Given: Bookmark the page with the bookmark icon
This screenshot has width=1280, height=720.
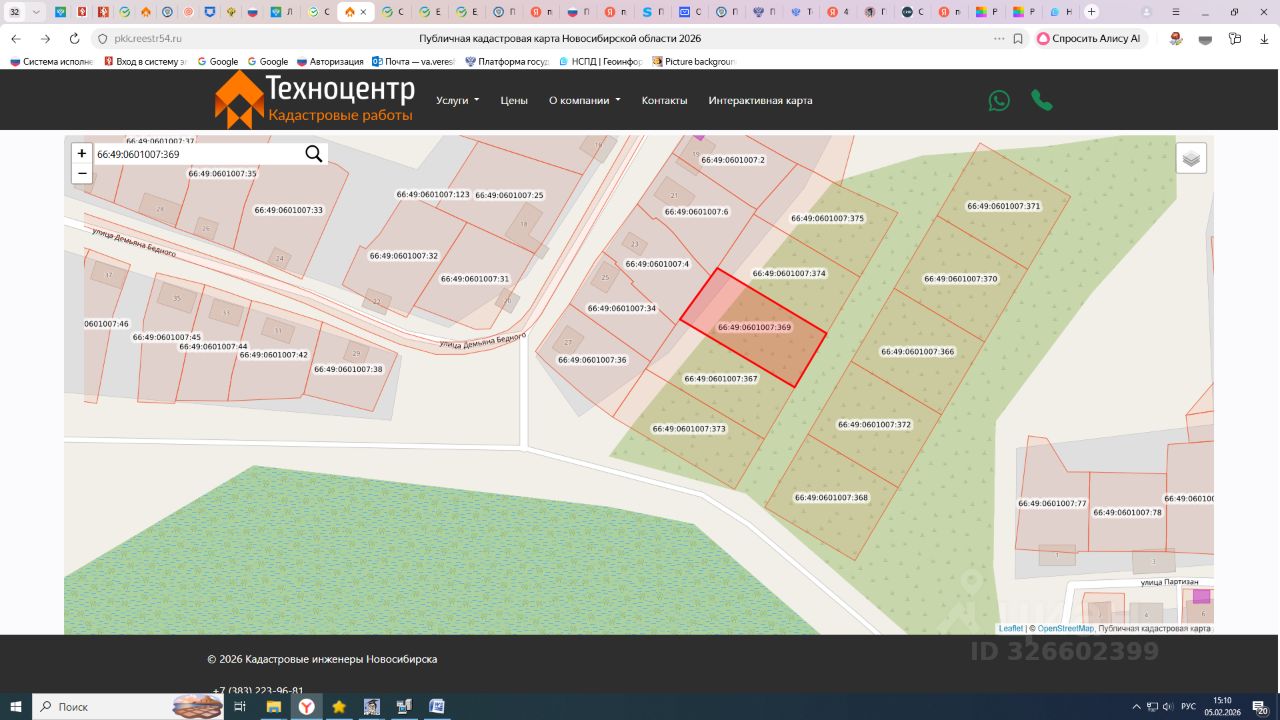Looking at the screenshot, I should (1018, 38).
